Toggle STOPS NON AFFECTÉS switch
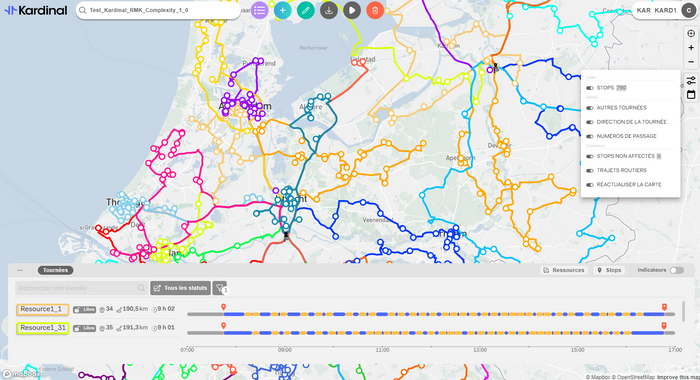 coord(590,157)
